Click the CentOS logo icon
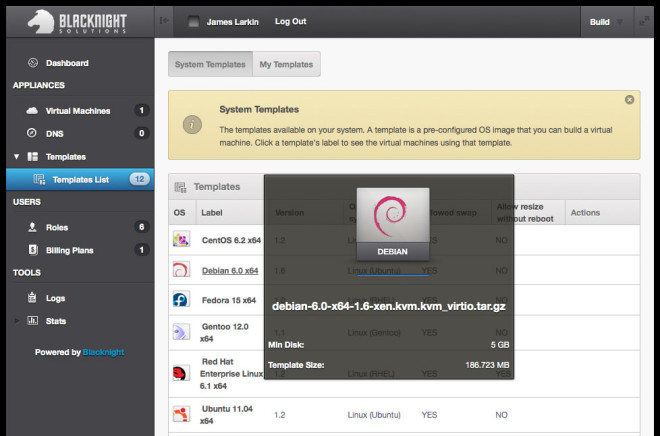Image resolution: width=660 pixels, height=436 pixels. pos(181,240)
